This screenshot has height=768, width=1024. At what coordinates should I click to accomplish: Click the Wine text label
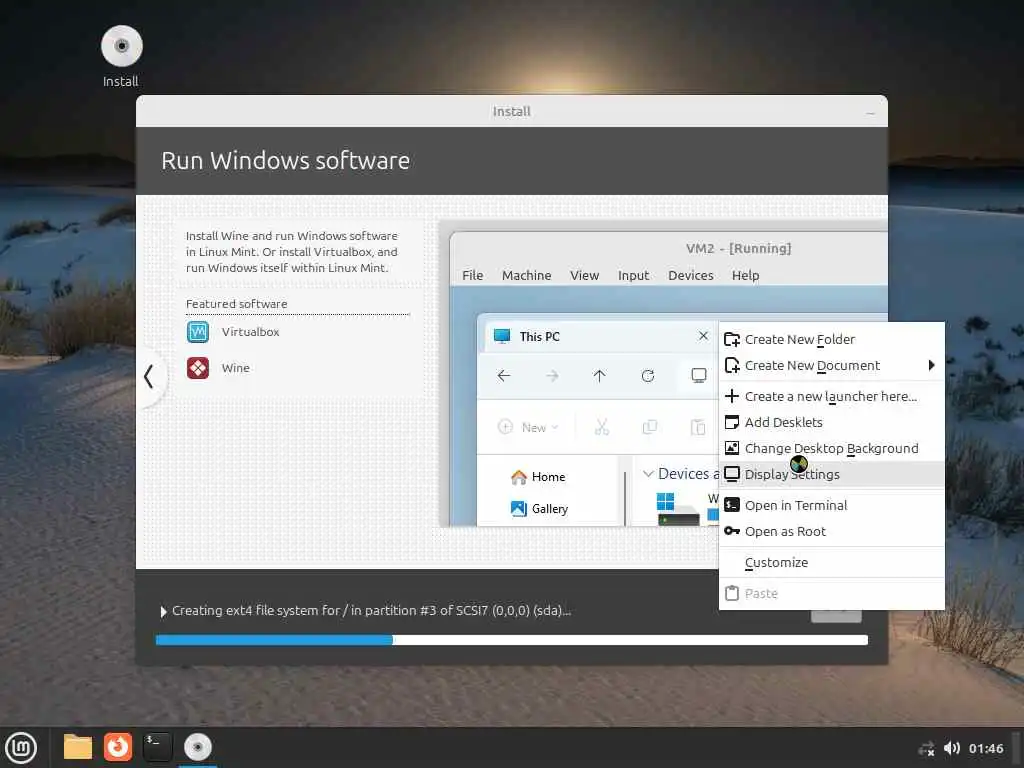click(236, 368)
